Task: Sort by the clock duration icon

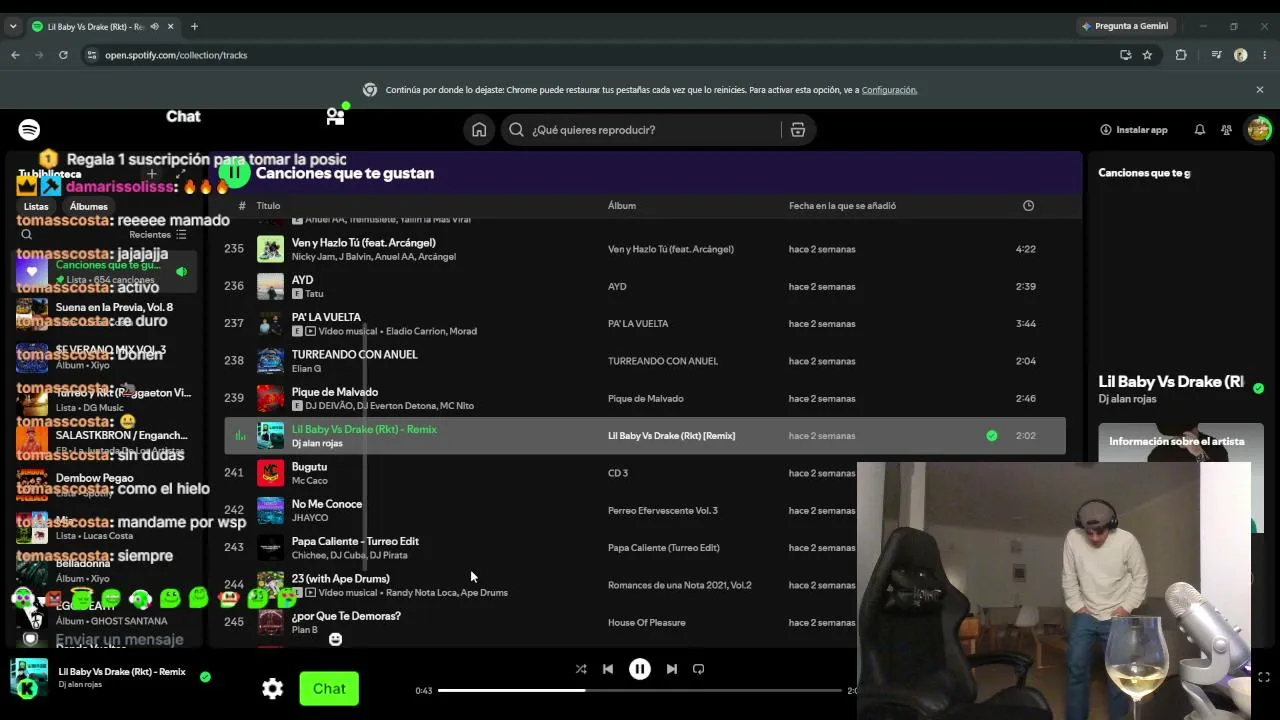Action: coord(1028,206)
